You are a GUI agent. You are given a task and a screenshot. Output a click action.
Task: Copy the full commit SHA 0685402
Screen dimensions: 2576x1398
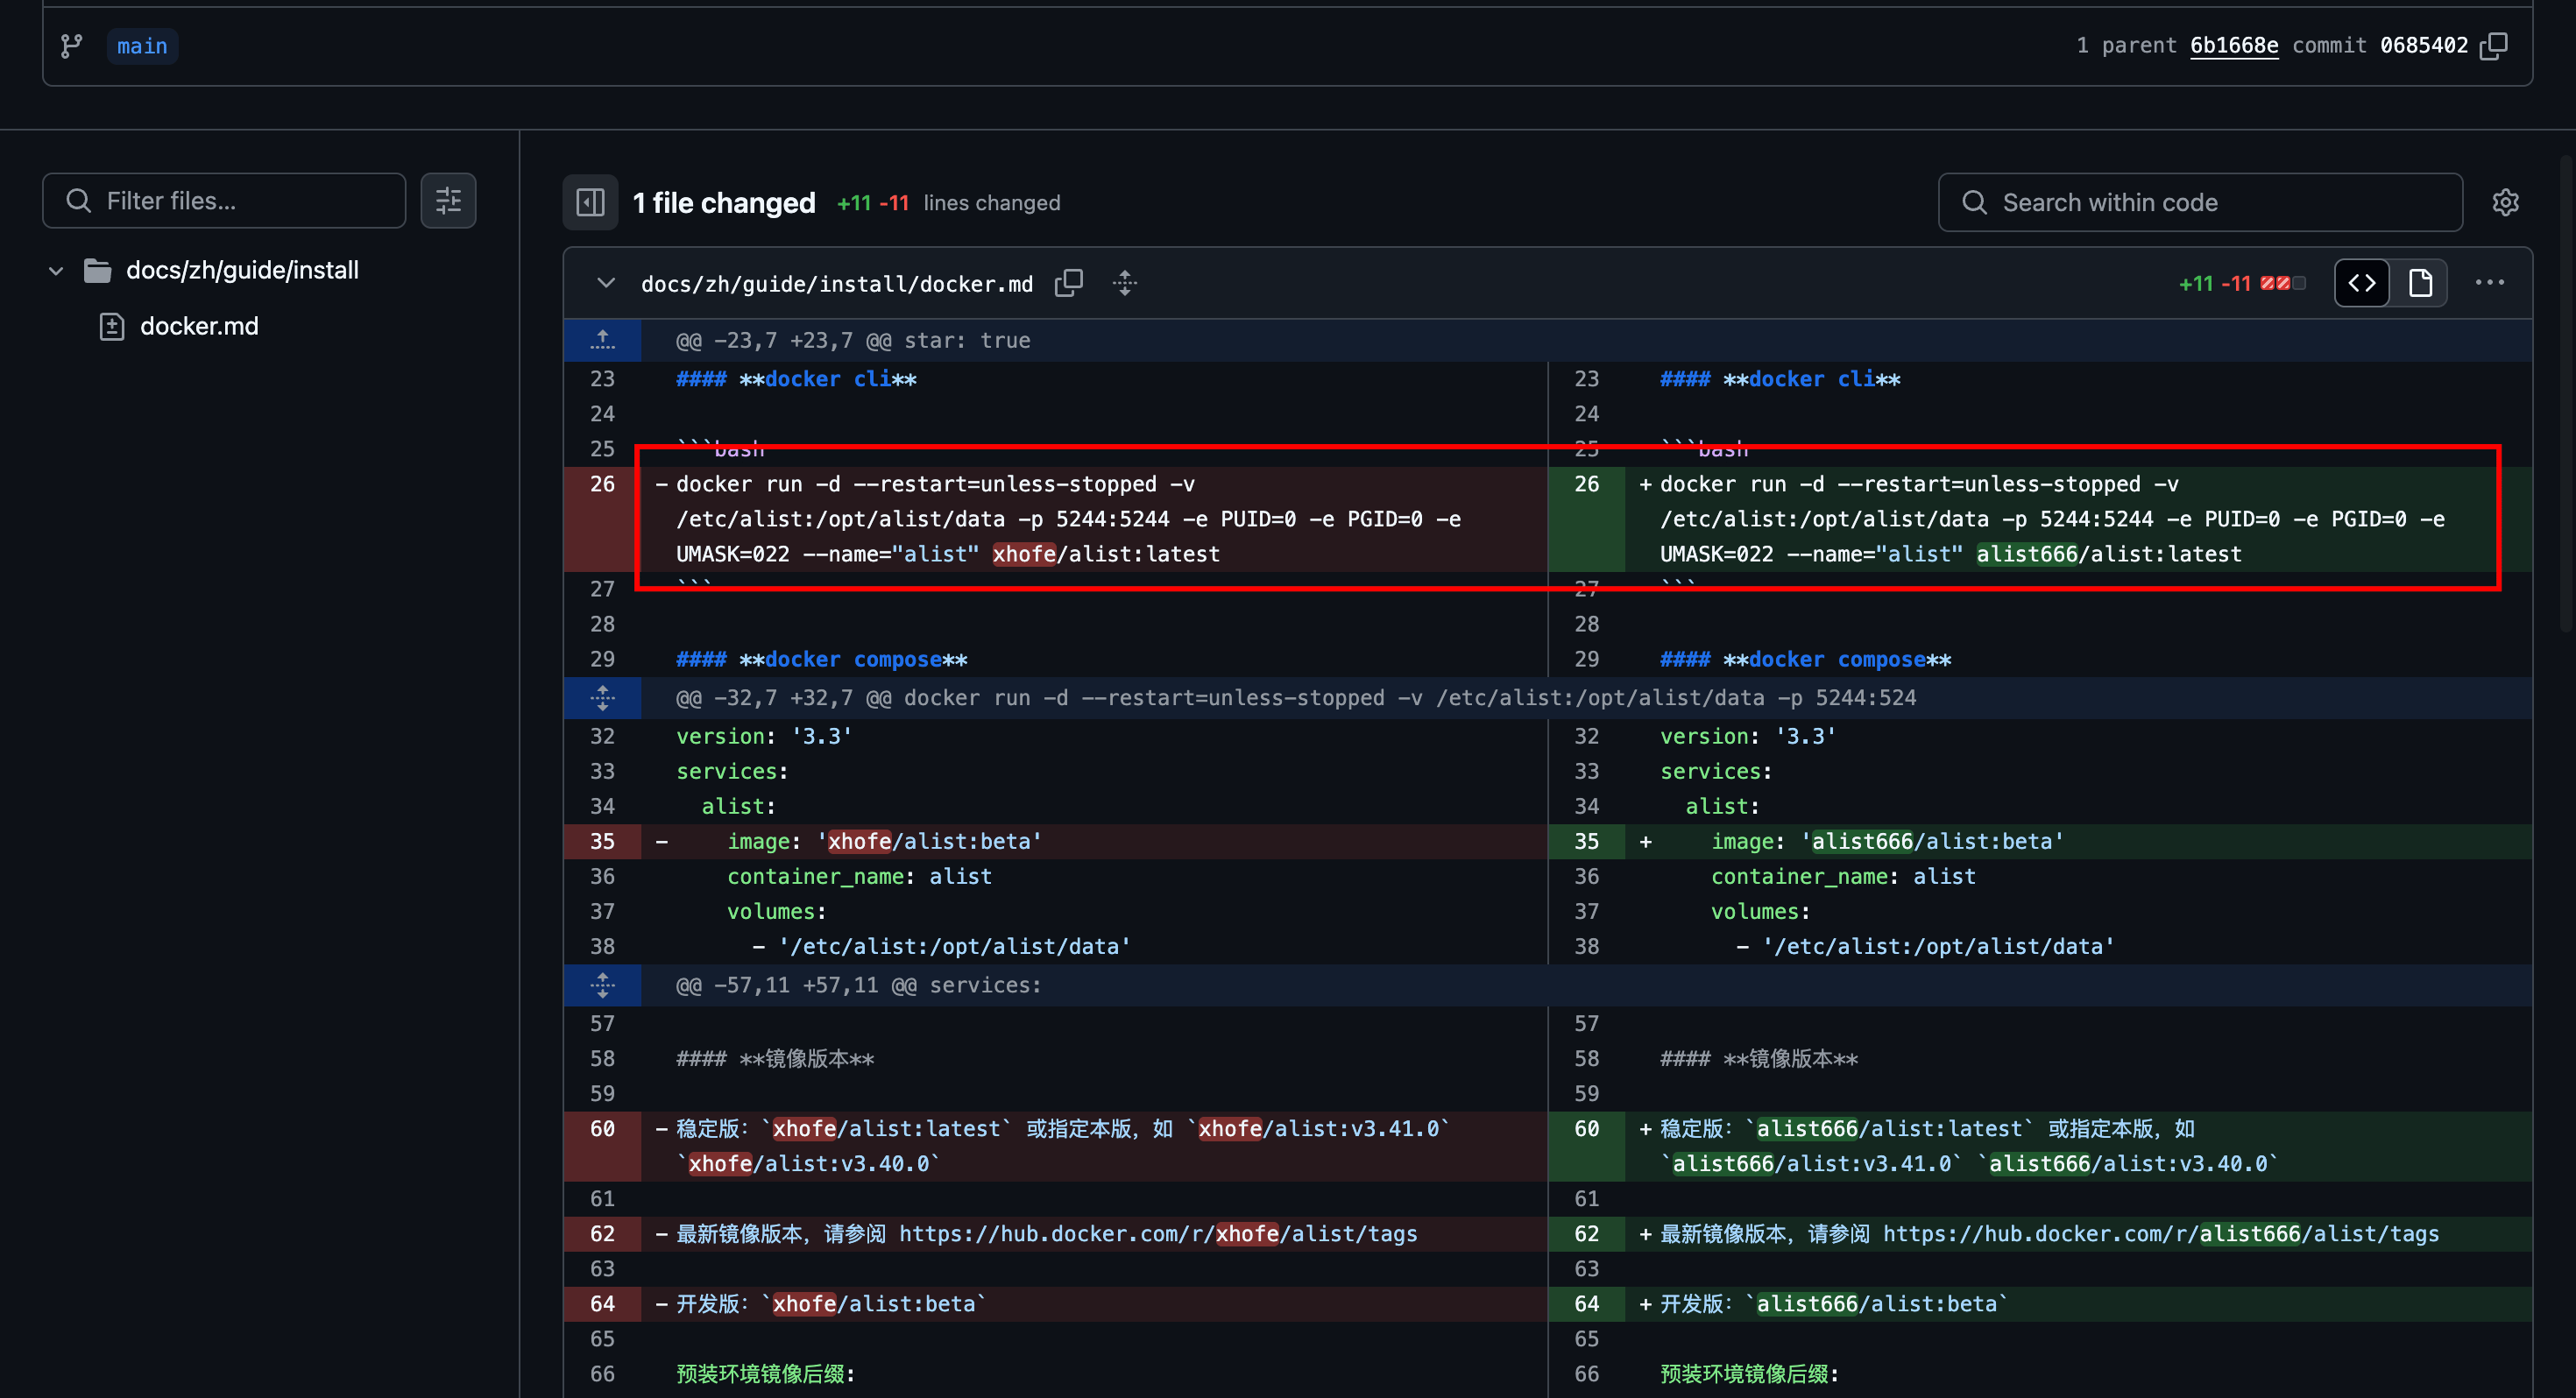tap(2494, 46)
